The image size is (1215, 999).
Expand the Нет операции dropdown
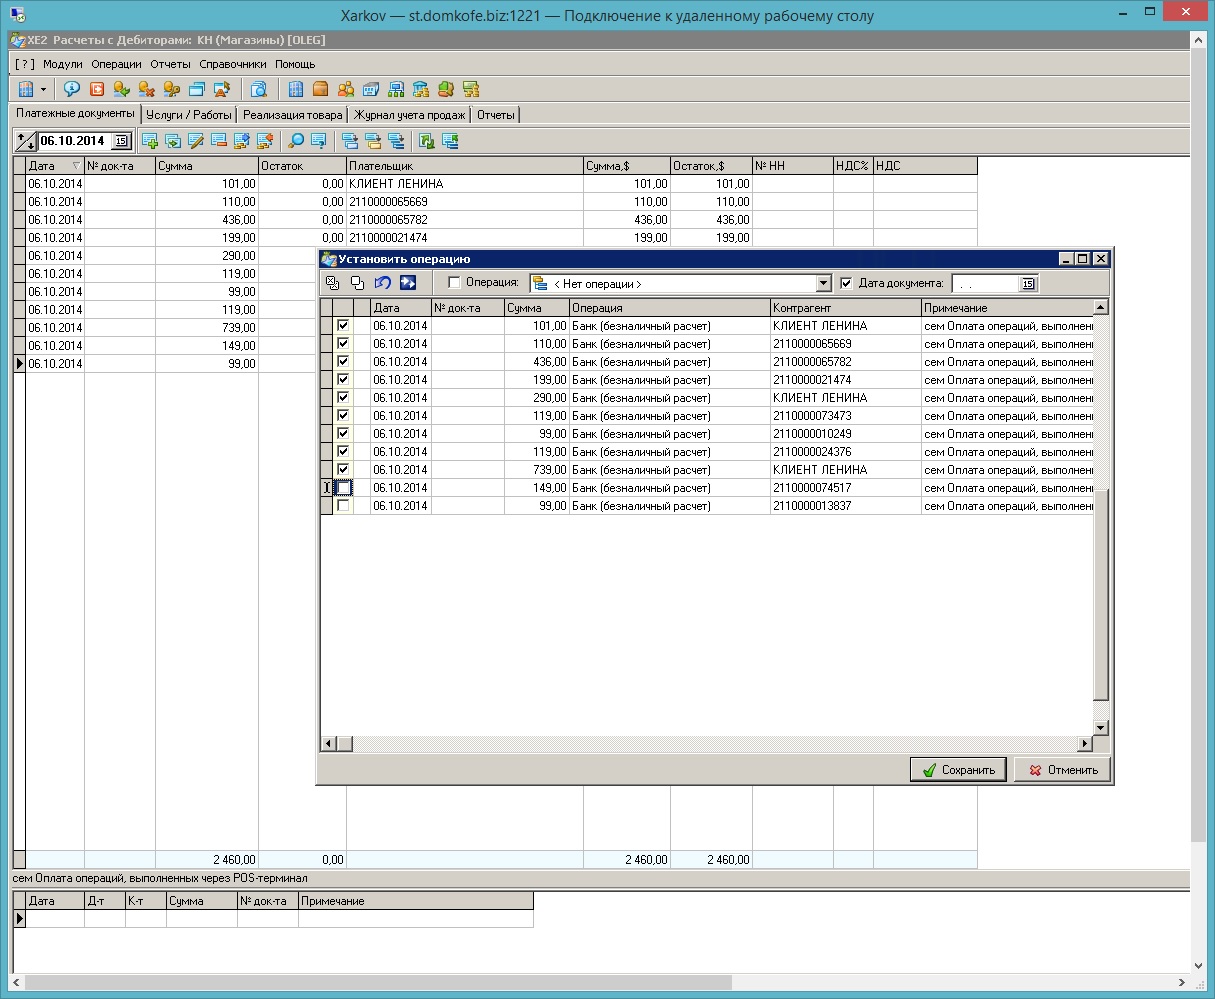point(823,284)
